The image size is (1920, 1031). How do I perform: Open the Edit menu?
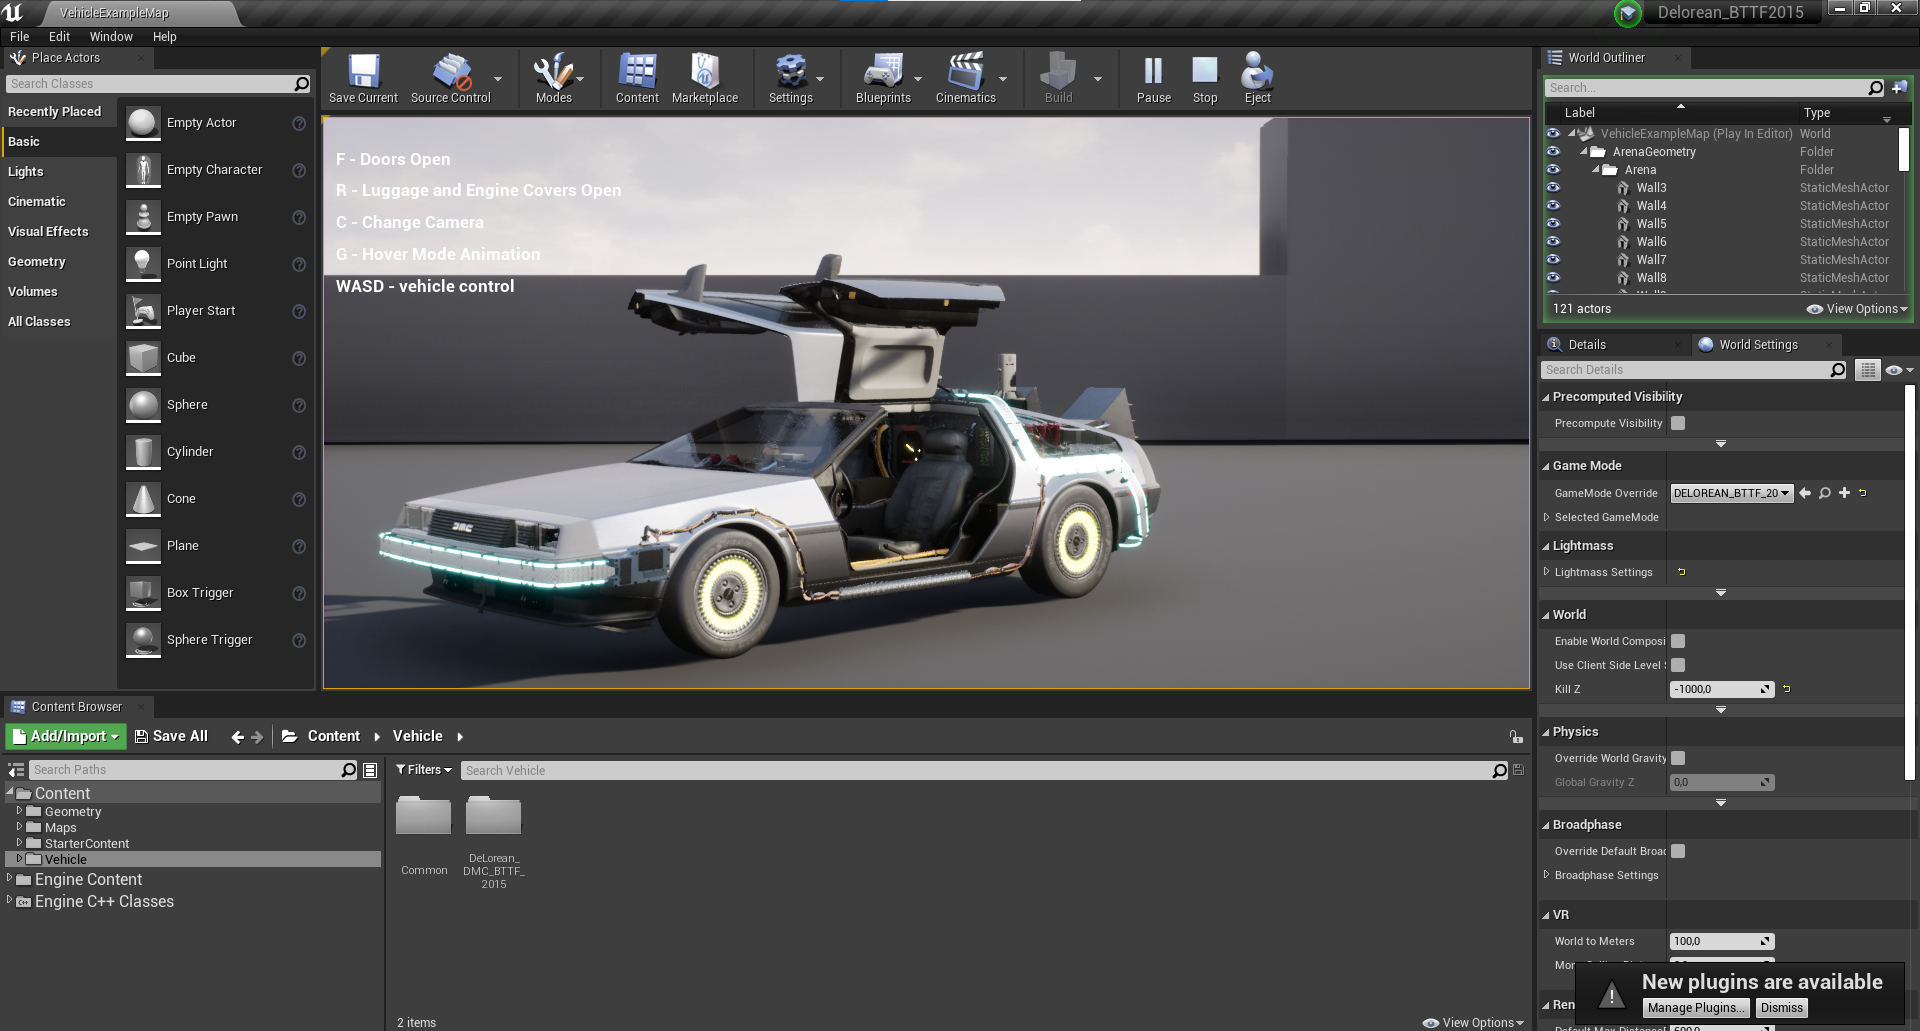59,37
